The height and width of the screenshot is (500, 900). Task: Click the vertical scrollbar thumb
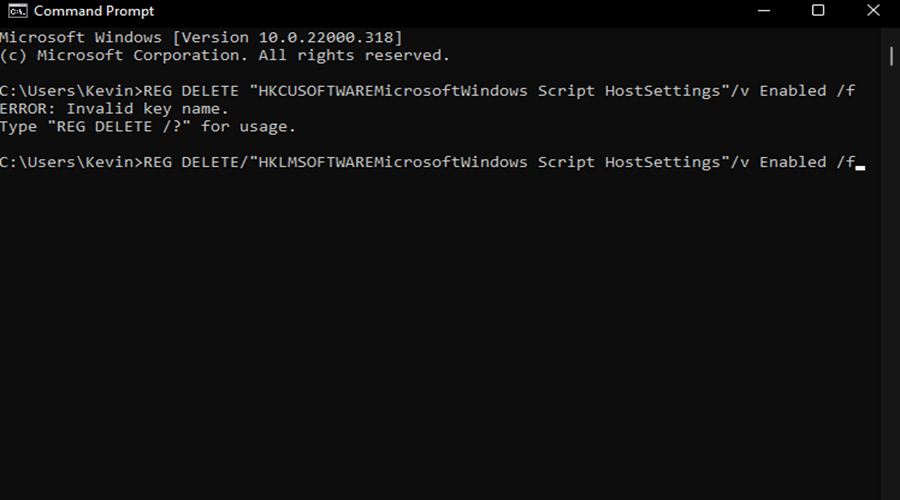pos(891,56)
